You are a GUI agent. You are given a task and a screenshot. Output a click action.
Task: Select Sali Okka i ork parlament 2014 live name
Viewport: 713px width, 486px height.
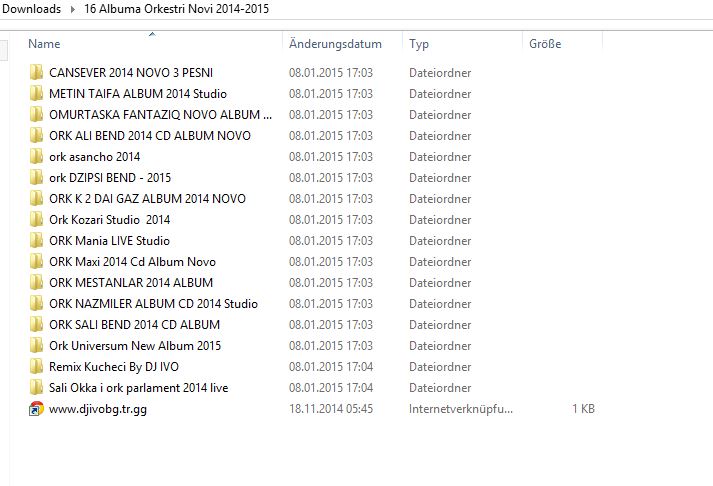[139, 387]
